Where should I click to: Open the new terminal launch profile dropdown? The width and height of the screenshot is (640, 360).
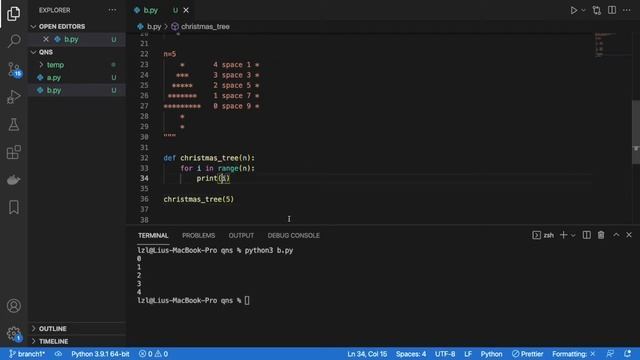[573, 236]
